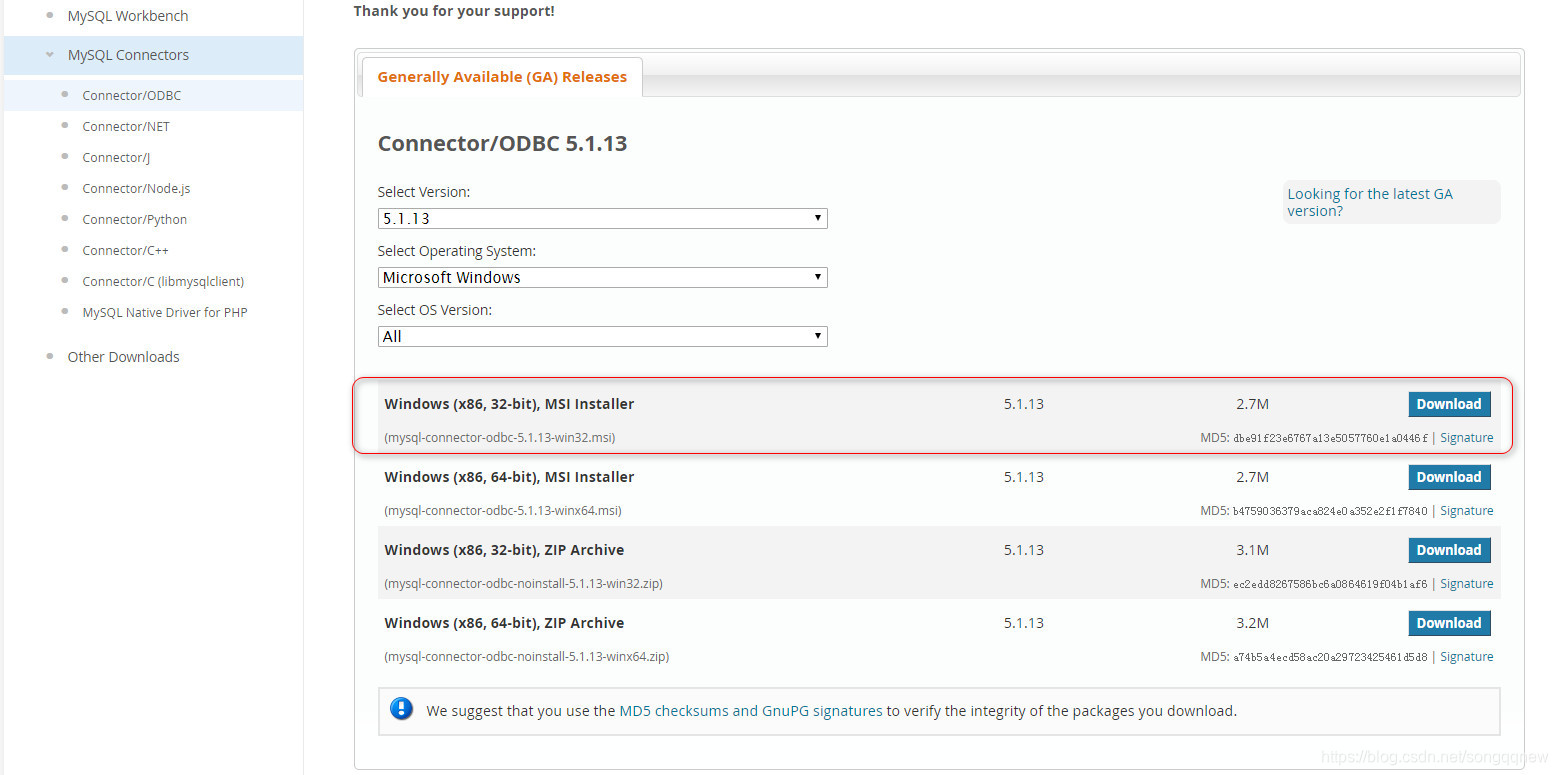Download the 64-bit MSI Installer
The width and height of the screenshot is (1558, 775).
click(x=1449, y=477)
